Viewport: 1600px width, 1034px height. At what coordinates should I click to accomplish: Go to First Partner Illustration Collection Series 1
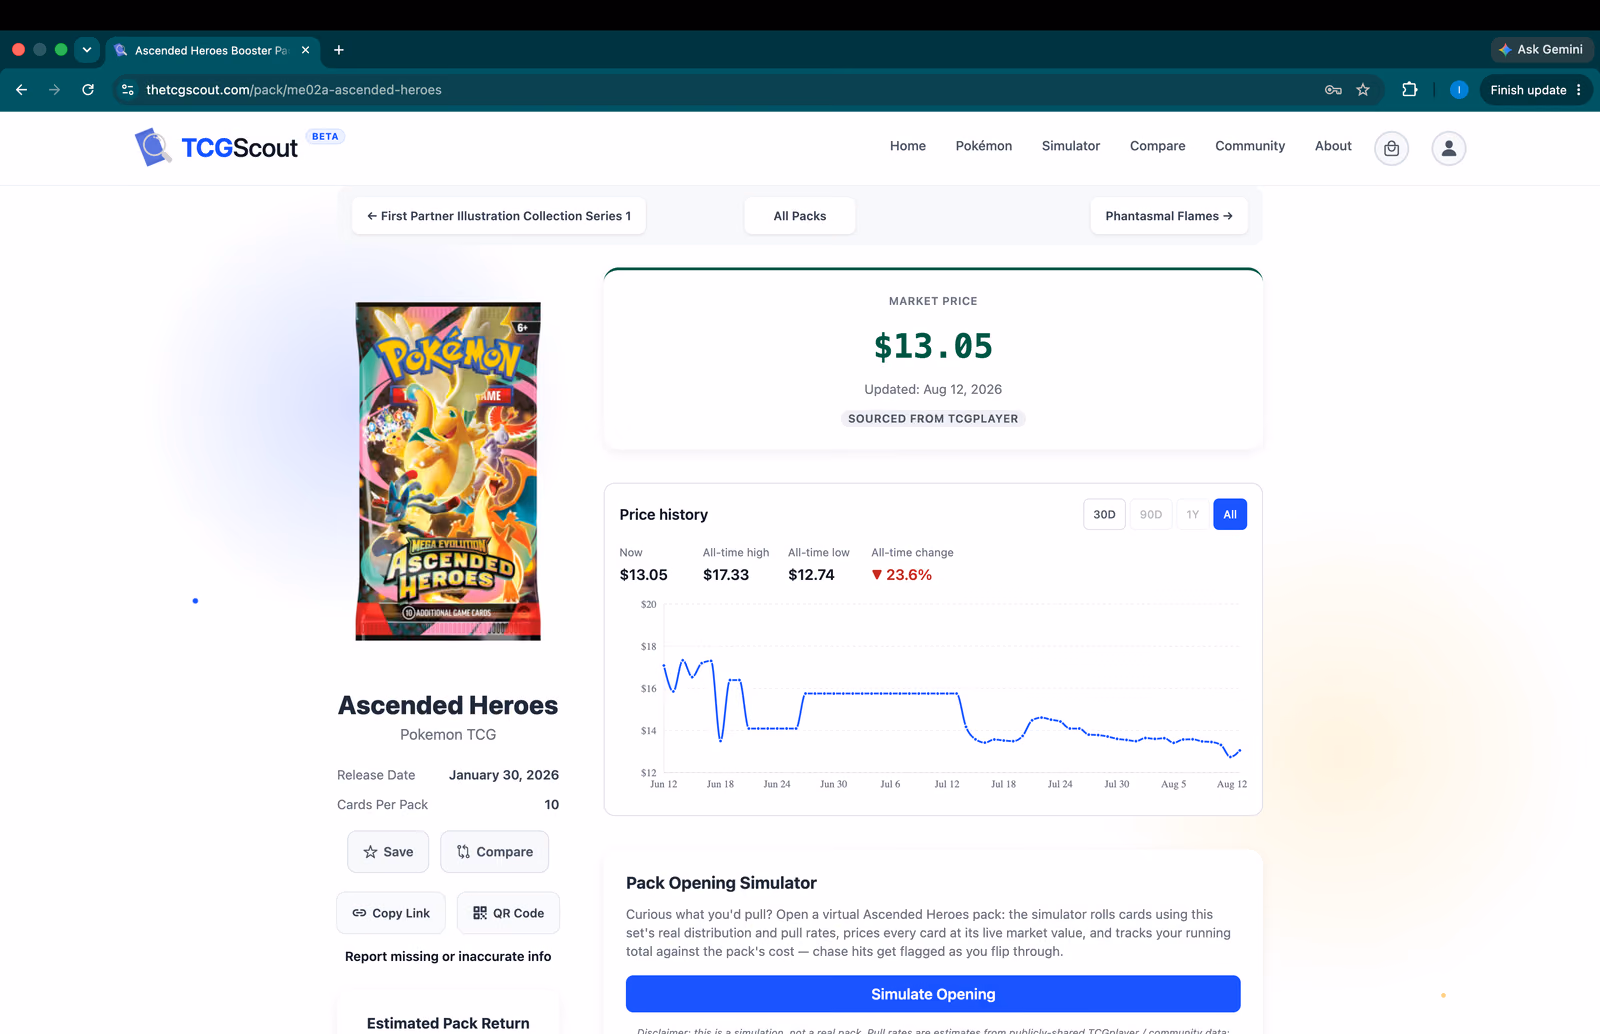coord(499,216)
